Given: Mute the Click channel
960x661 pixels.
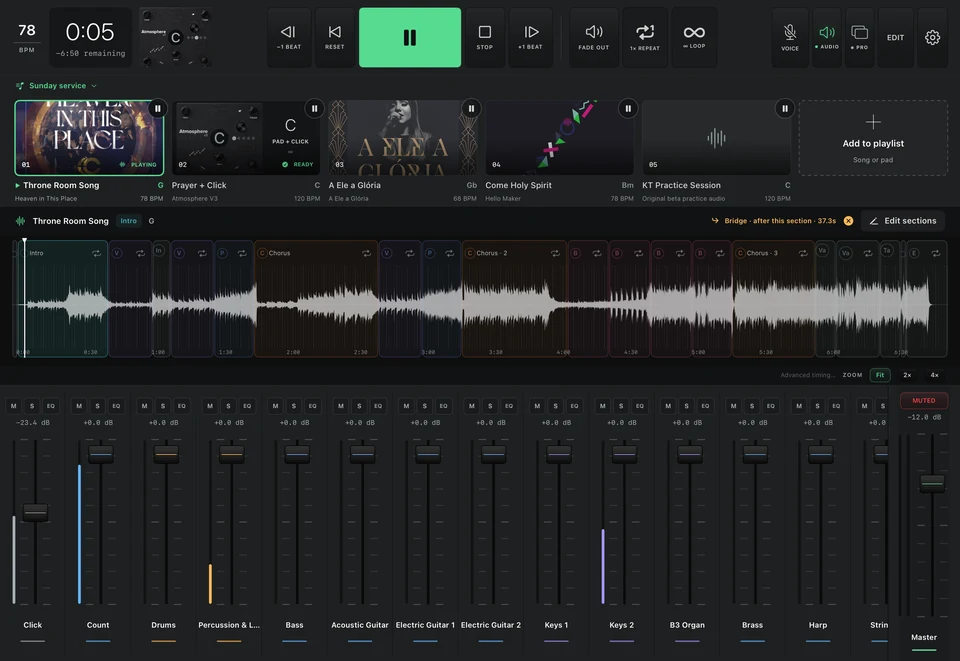Looking at the screenshot, I should click(x=13, y=406).
